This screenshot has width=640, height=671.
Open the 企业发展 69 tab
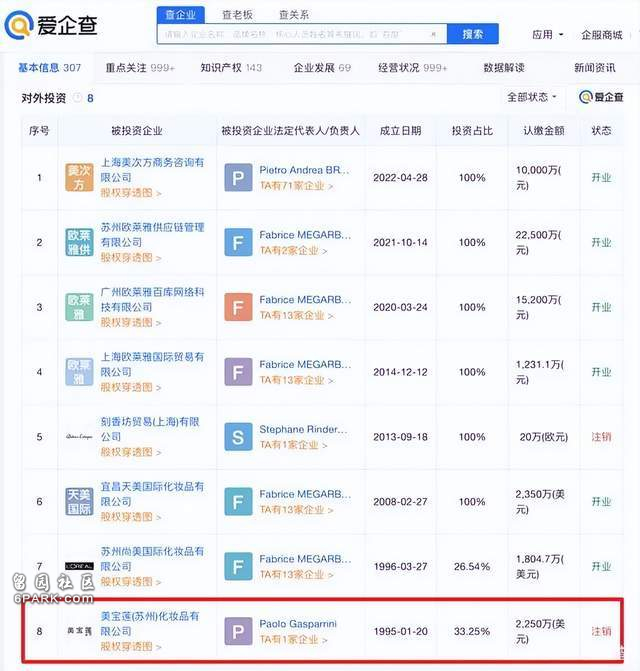[322, 68]
